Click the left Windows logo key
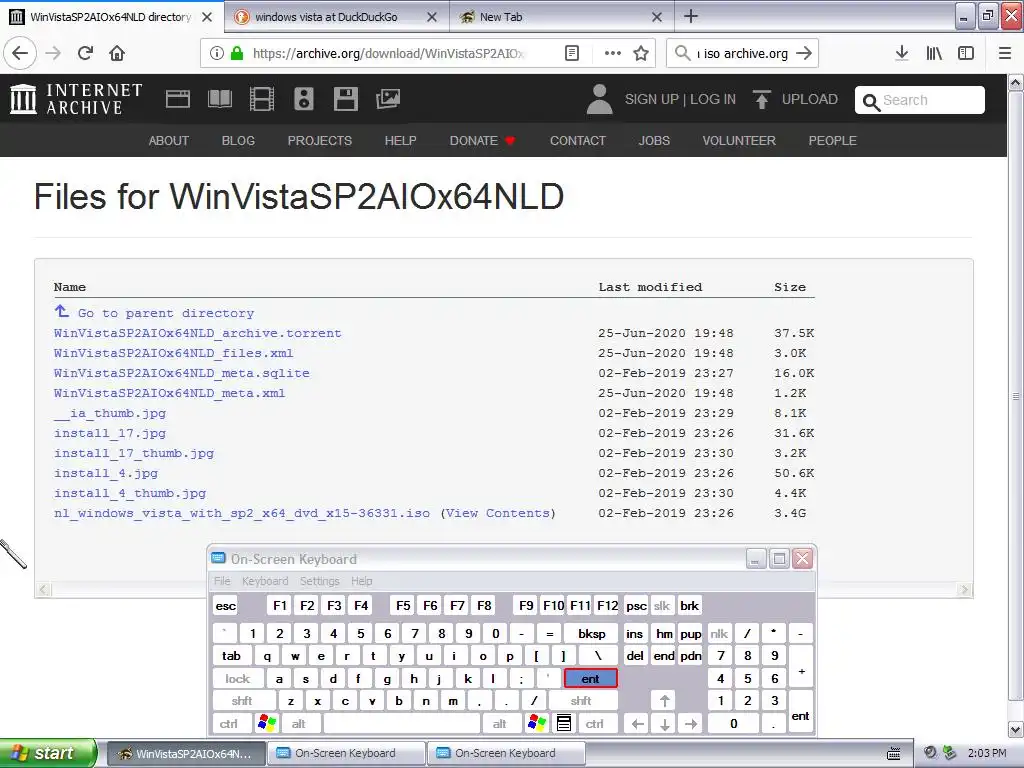The height and width of the screenshot is (768, 1024). pos(267,724)
